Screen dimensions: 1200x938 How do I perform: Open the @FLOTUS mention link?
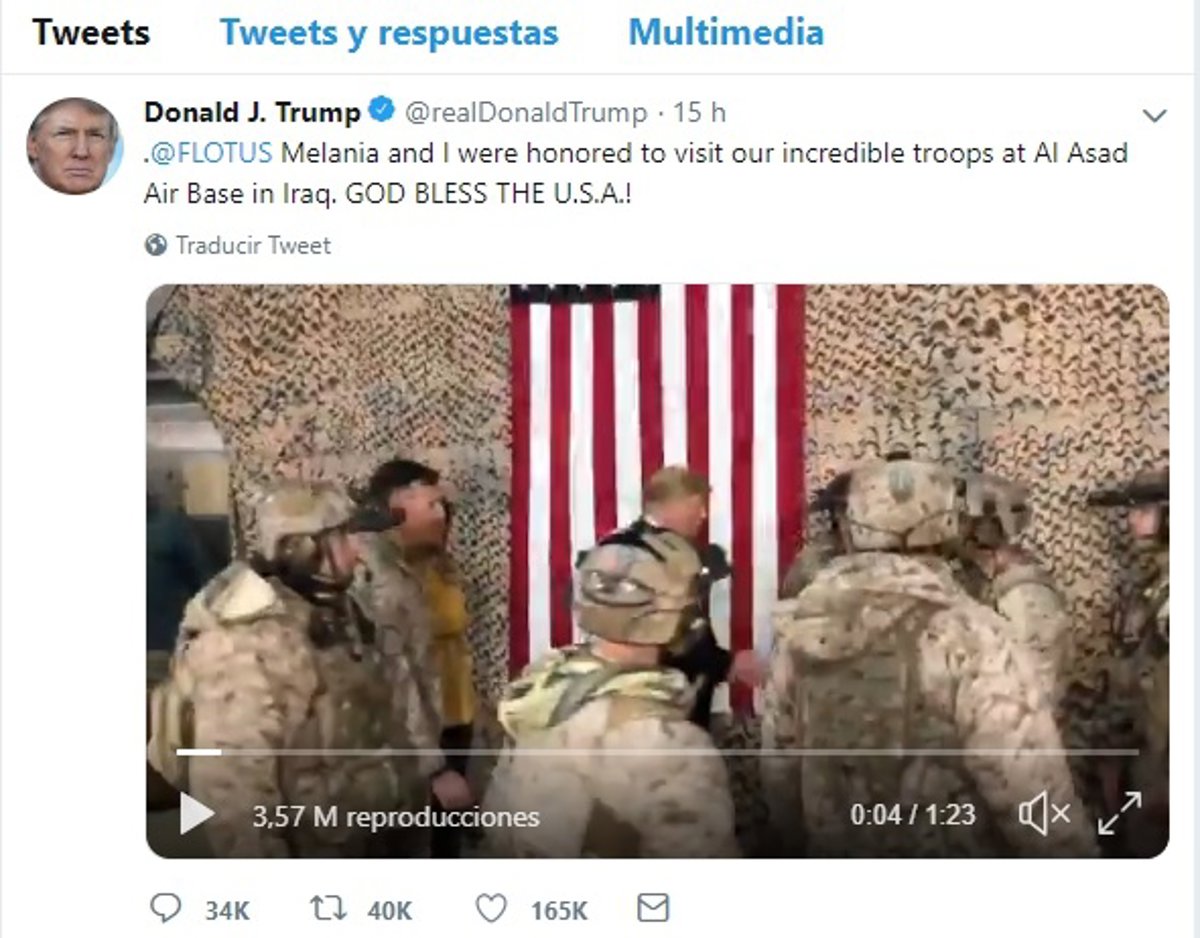coord(212,153)
